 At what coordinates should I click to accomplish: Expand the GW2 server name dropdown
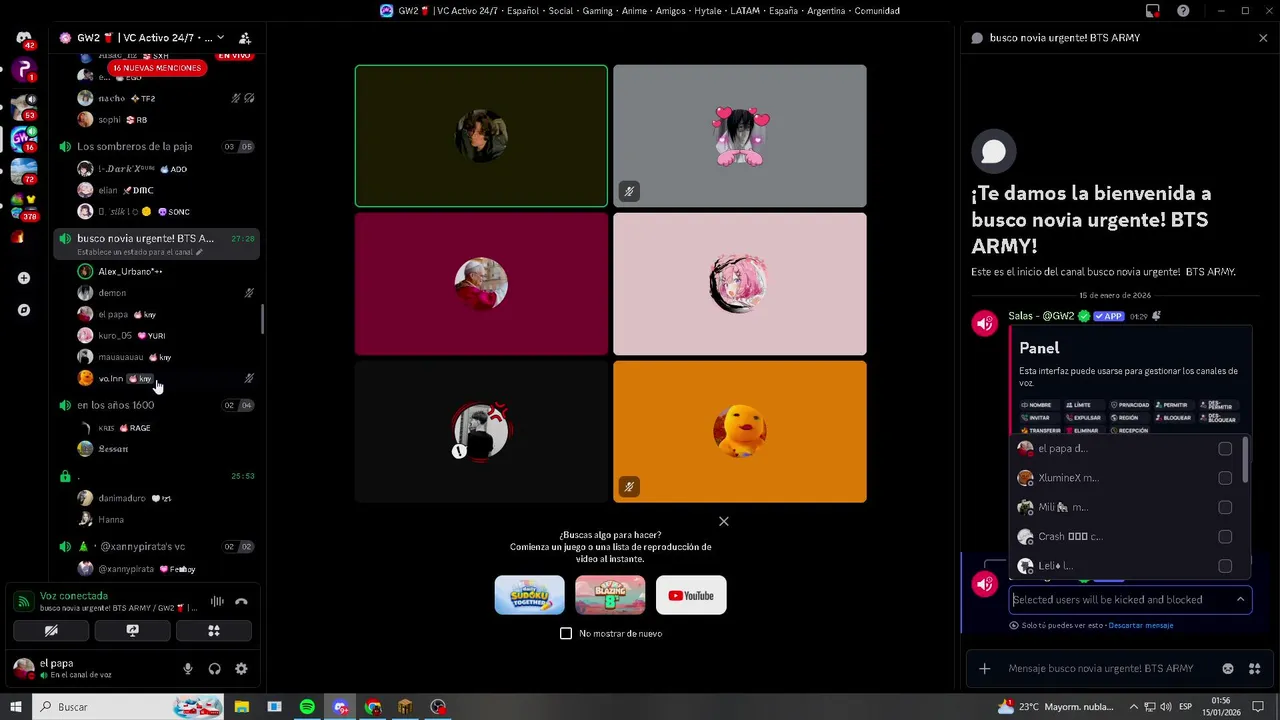click(x=220, y=38)
